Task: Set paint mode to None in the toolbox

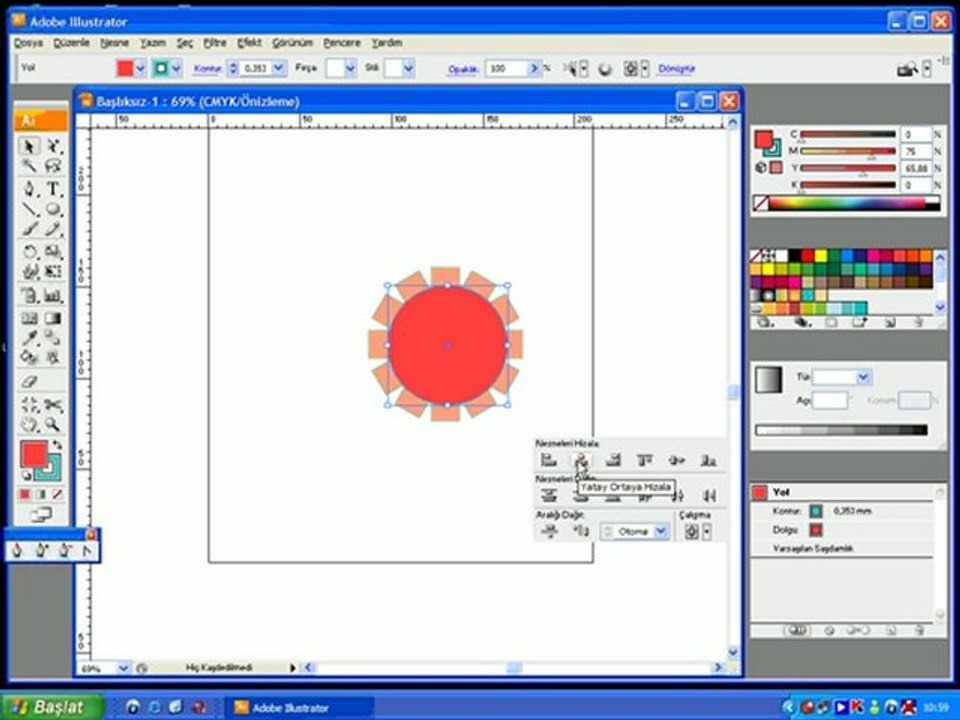Action: 57,494
